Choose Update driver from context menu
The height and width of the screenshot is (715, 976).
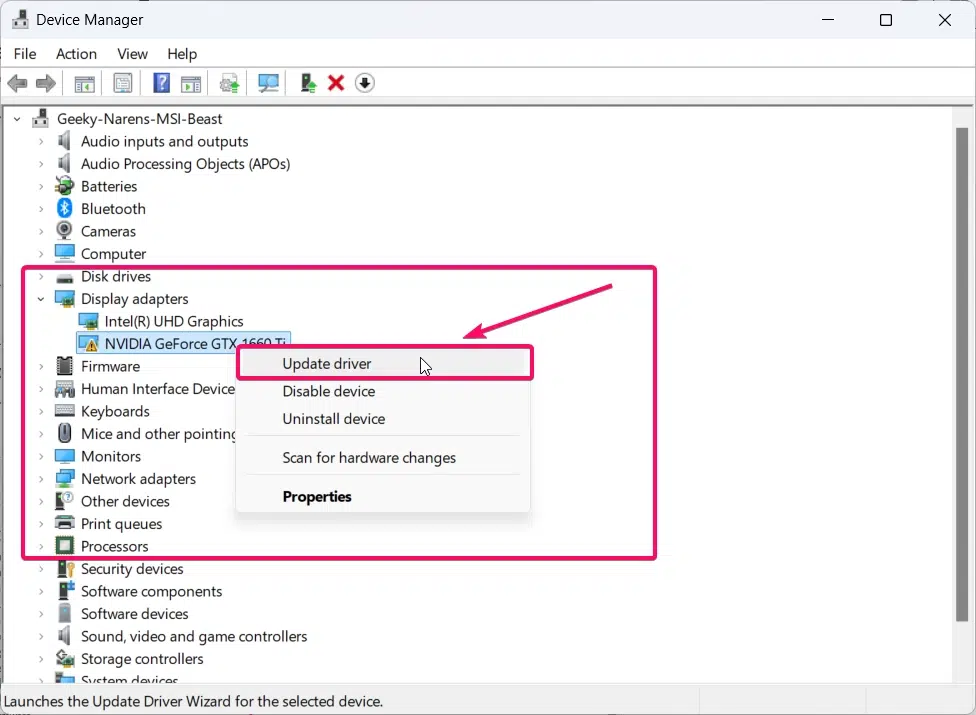385,363
